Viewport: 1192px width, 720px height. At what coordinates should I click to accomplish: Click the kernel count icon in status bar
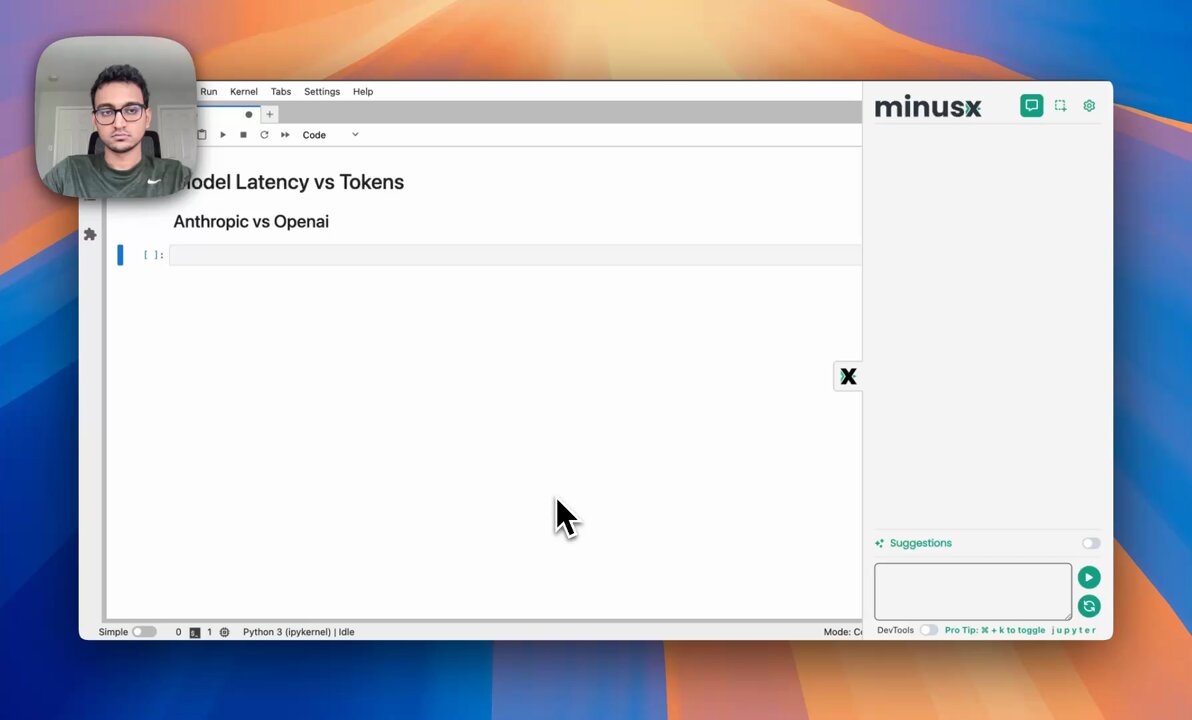(x=224, y=632)
